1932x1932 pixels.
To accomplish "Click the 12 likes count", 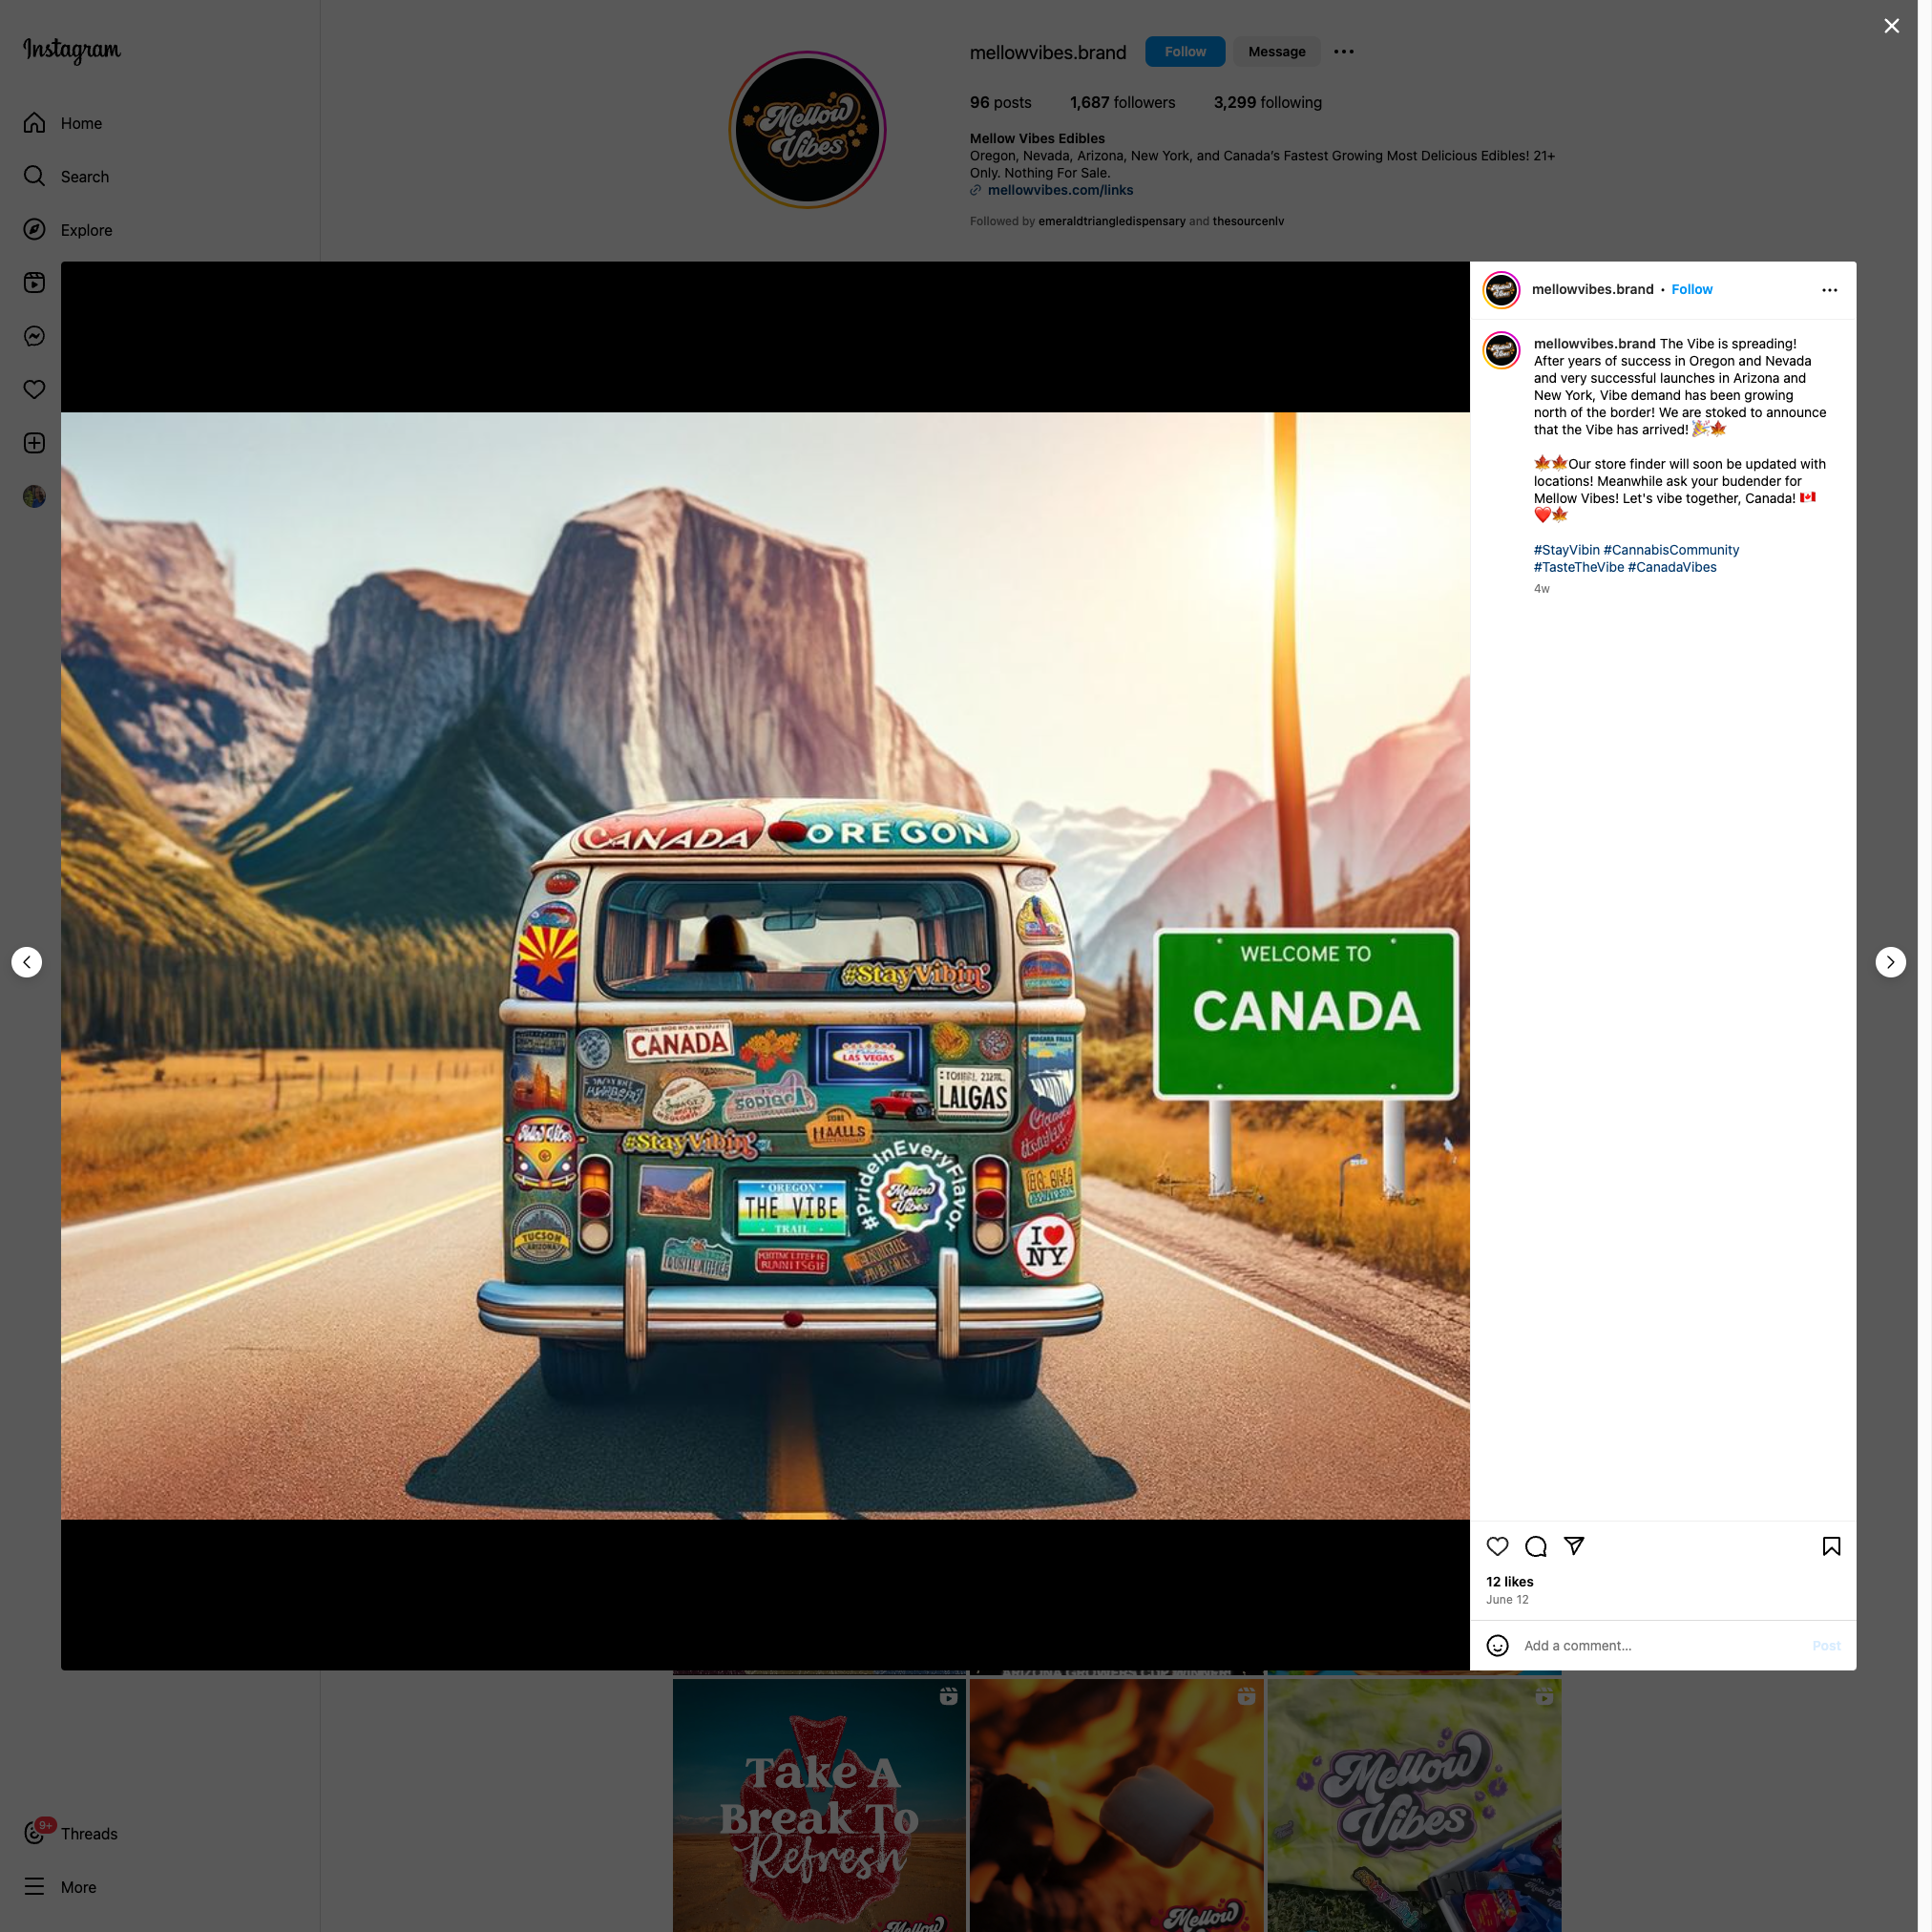I will pos(1509,1582).
